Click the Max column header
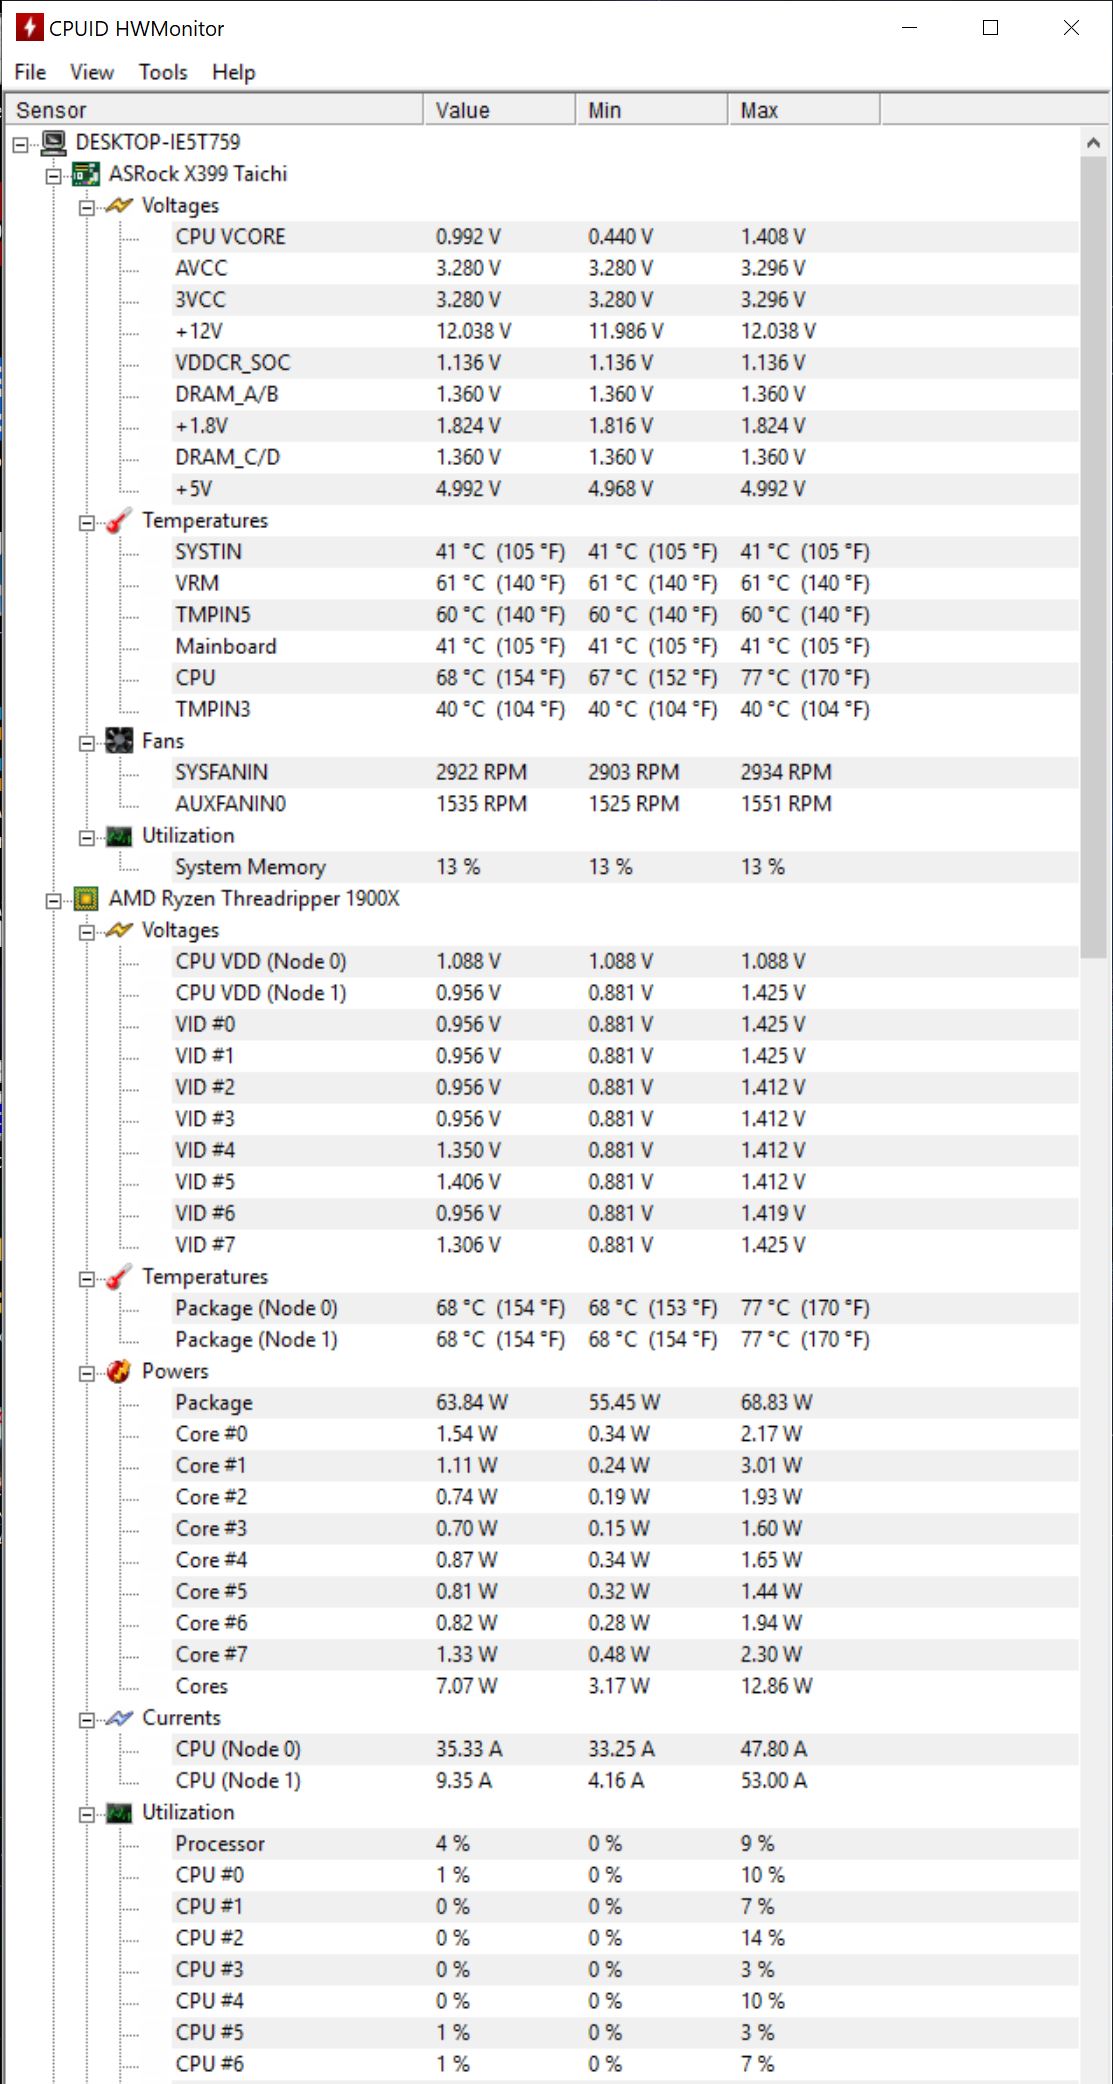The image size is (1113, 2084). 804,110
